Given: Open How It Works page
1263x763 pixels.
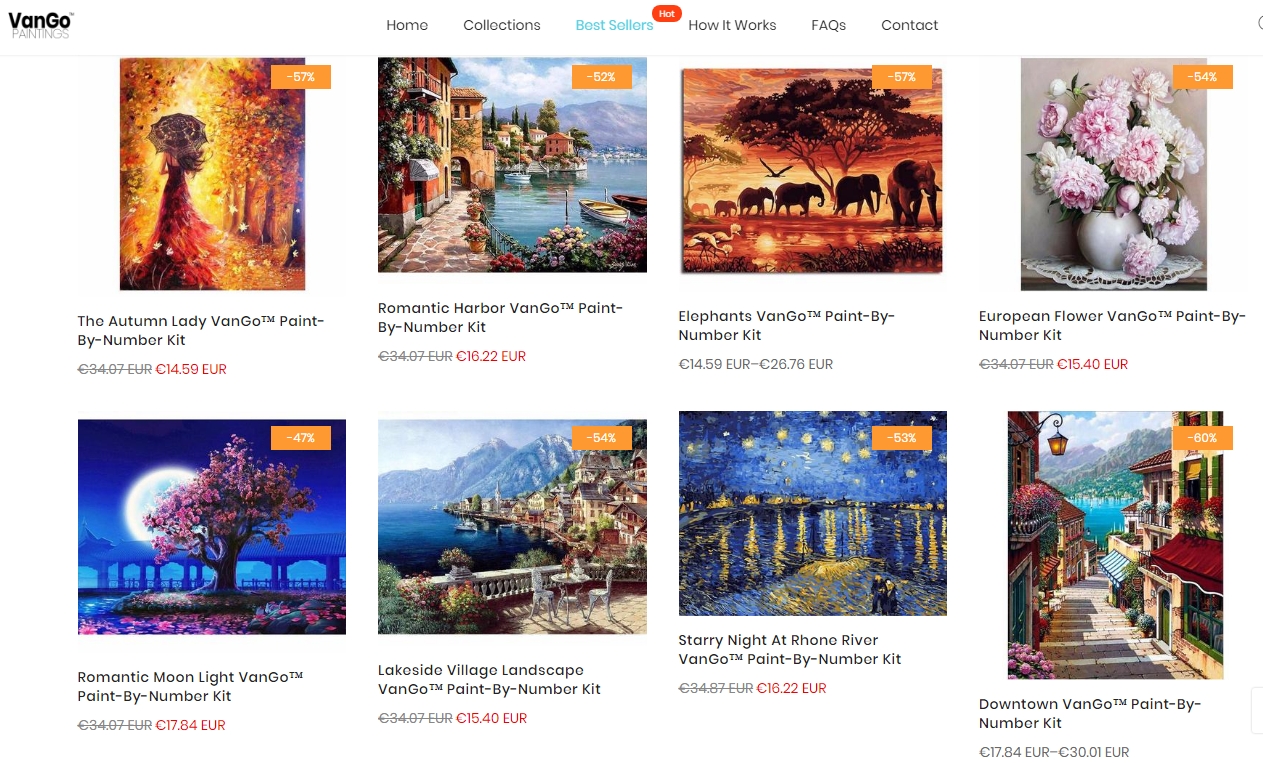Looking at the screenshot, I should pyautogui.click(x=732, y=25).
